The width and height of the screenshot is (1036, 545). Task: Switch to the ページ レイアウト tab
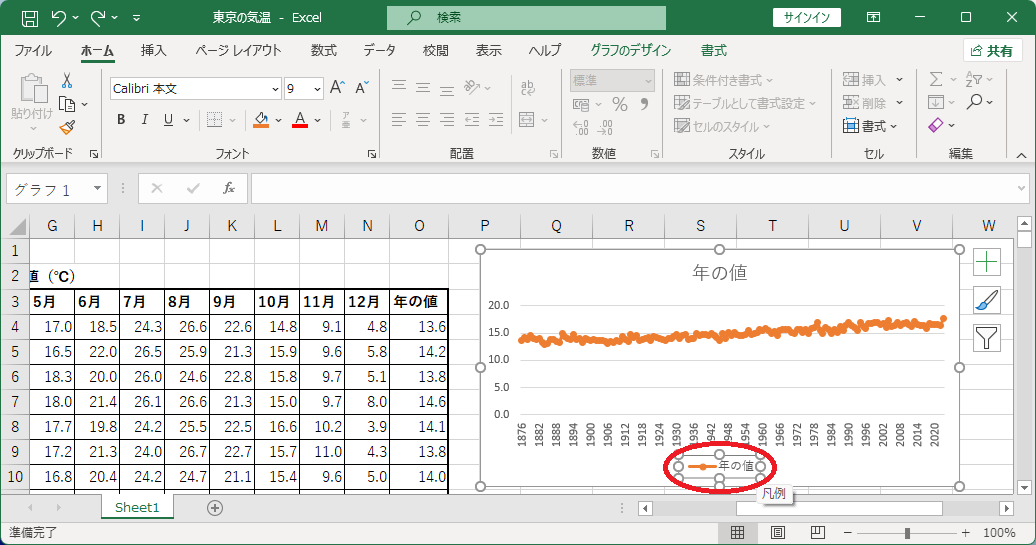coord(238,50)
